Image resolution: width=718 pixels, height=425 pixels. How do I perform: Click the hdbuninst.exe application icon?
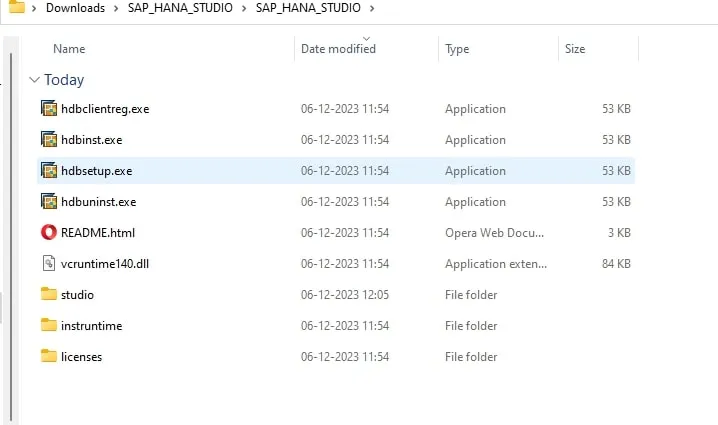point(49,202)
